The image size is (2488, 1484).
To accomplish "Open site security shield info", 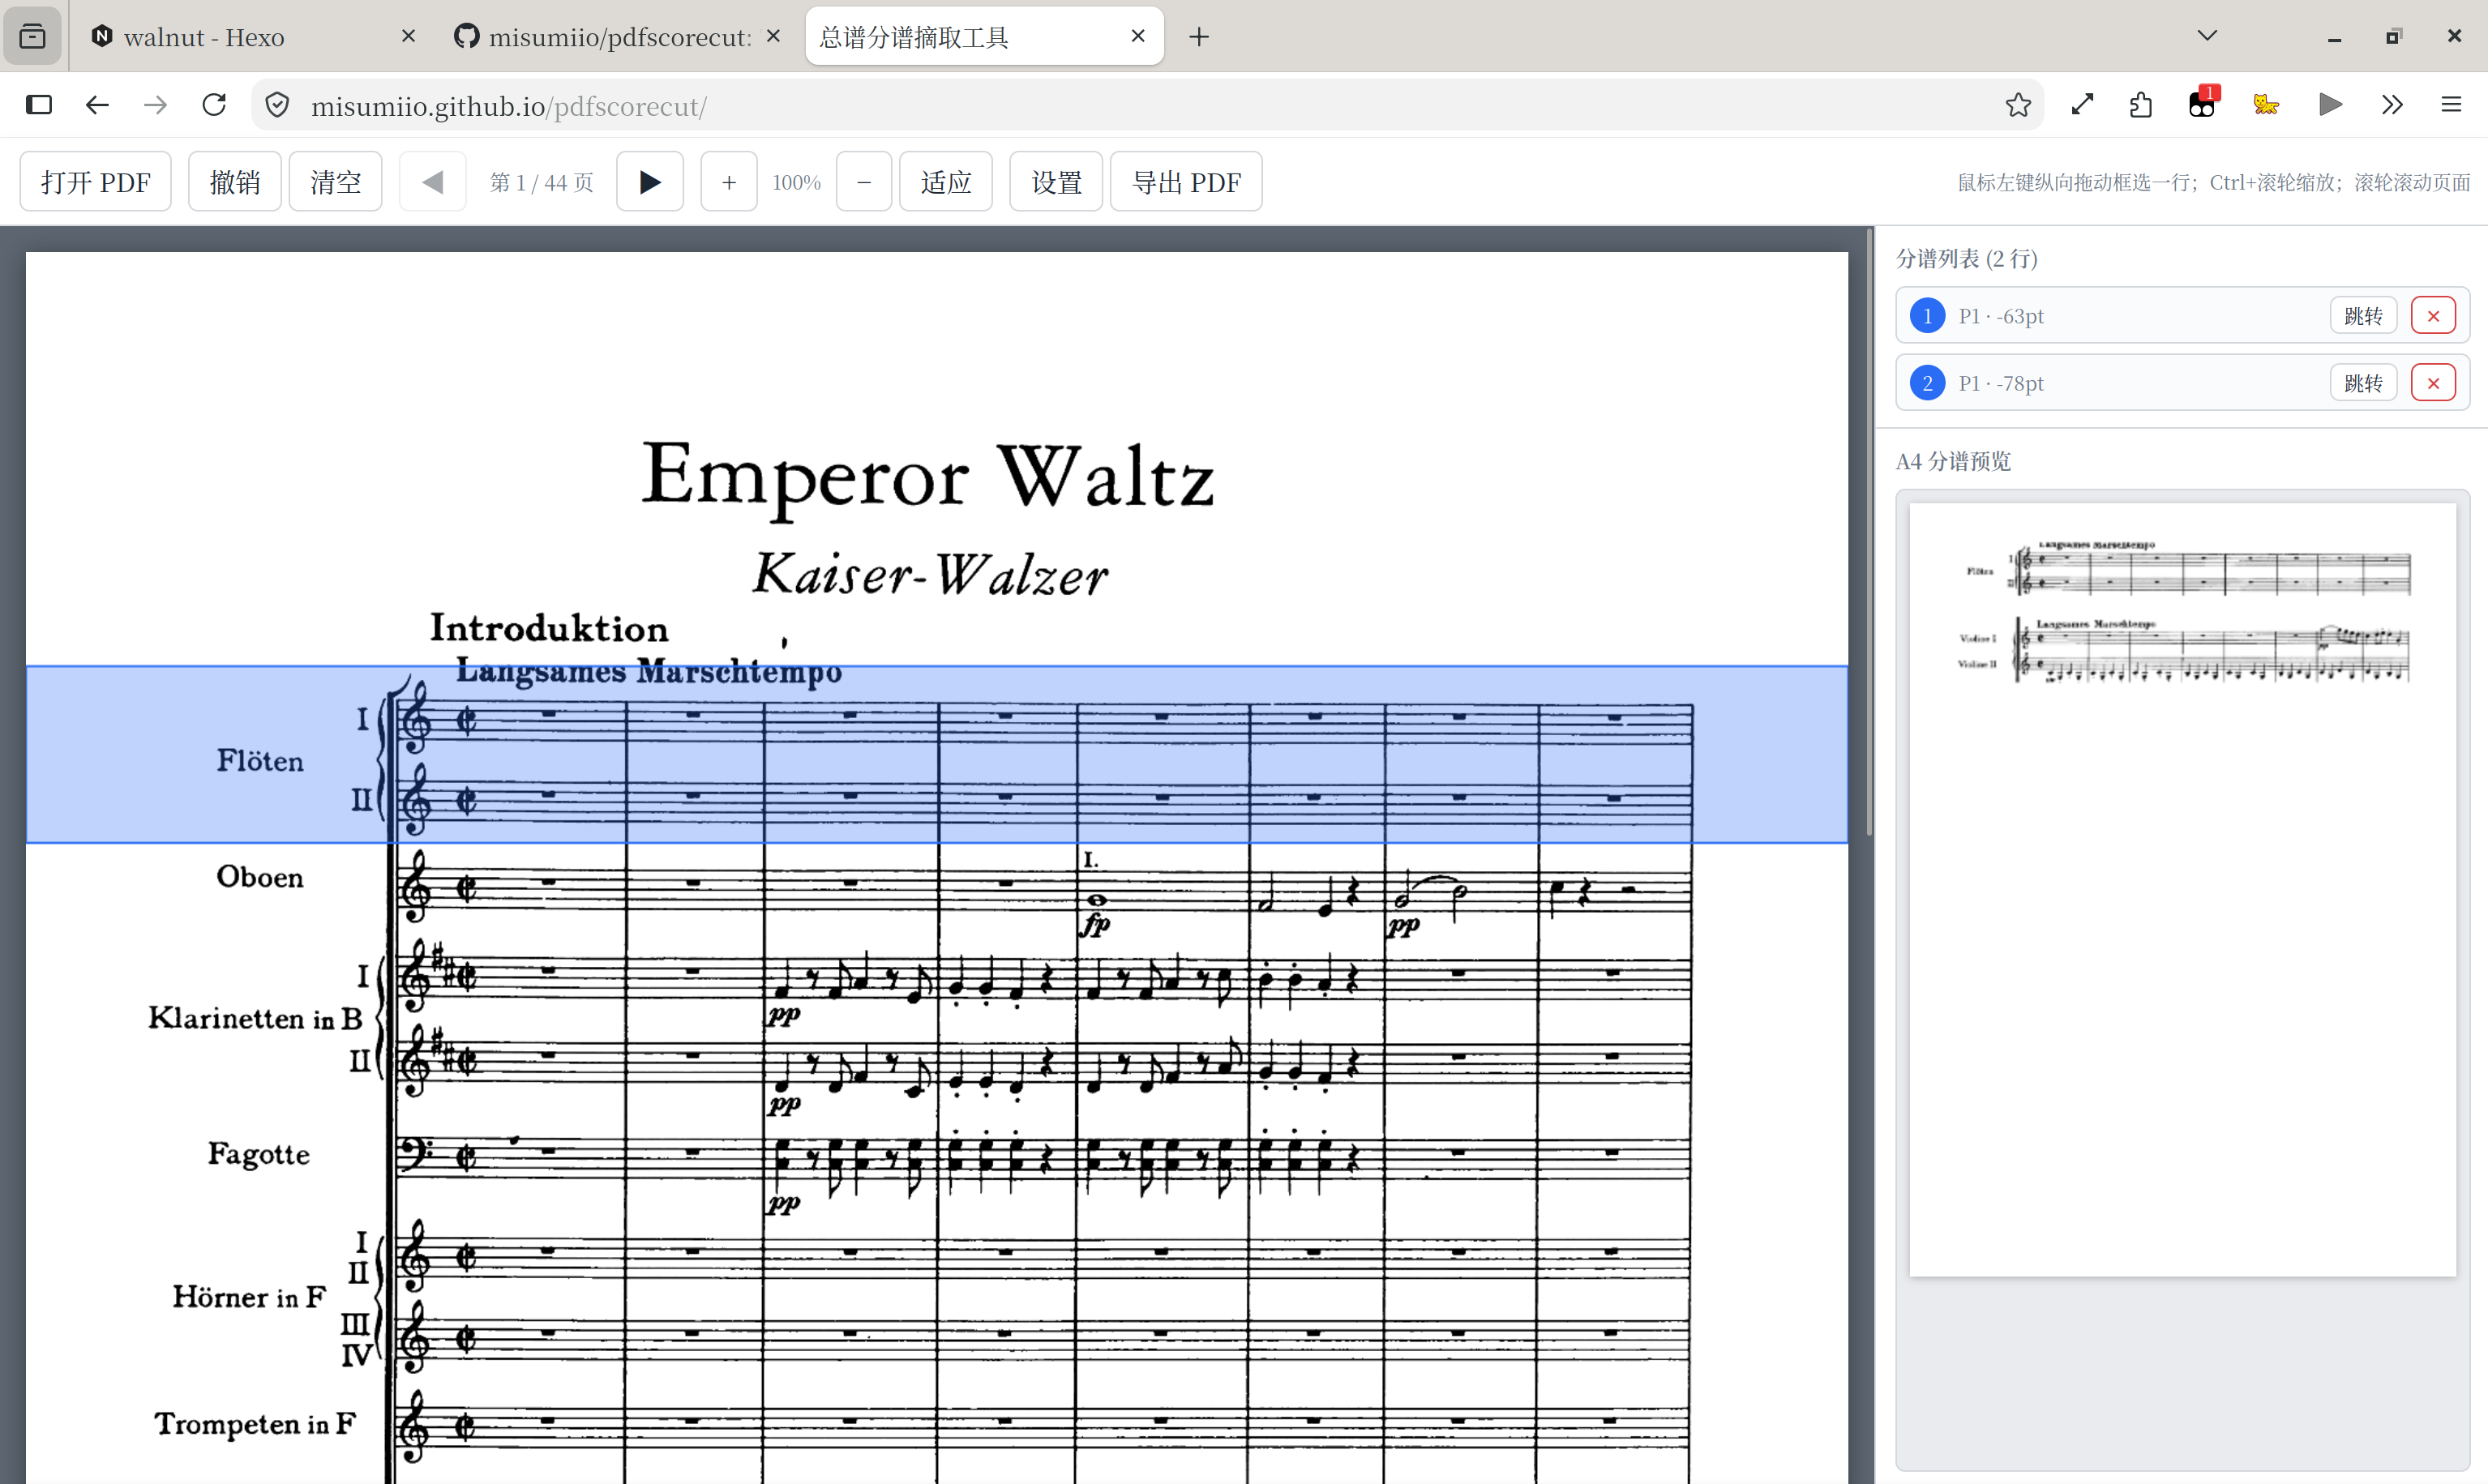I will 278,105.
